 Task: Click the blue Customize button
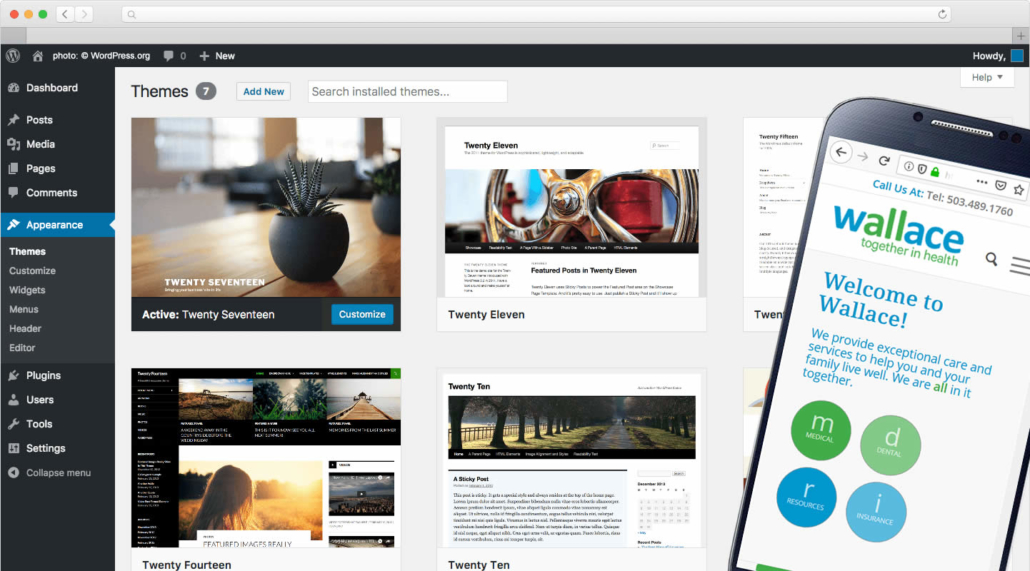(x=362, y=314)
